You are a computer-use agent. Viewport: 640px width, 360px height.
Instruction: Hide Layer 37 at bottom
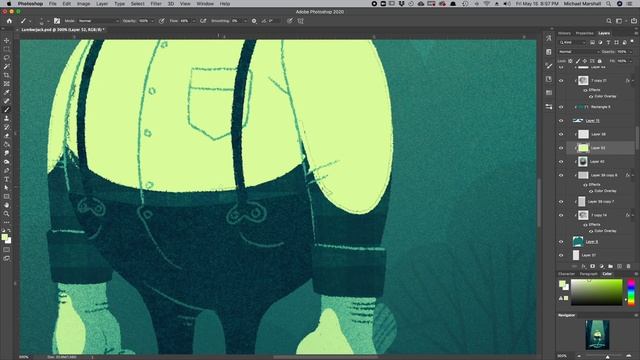point(561,255)
